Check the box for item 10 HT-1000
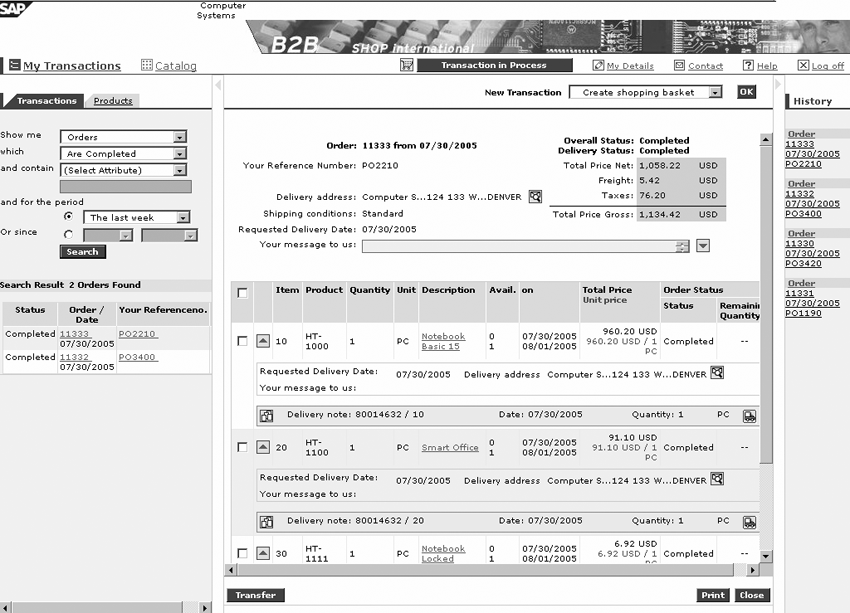 242,341
